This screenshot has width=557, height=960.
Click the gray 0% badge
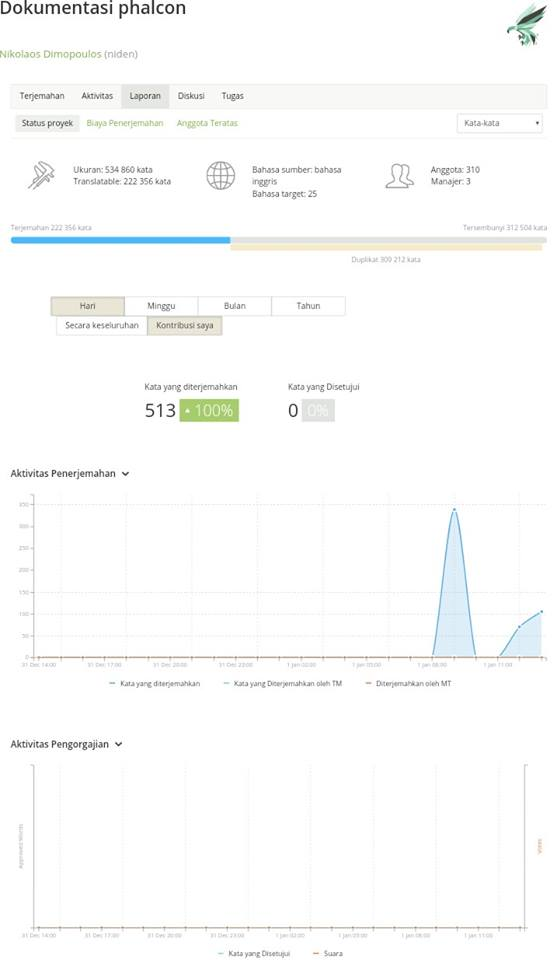(x=318, y=410)
